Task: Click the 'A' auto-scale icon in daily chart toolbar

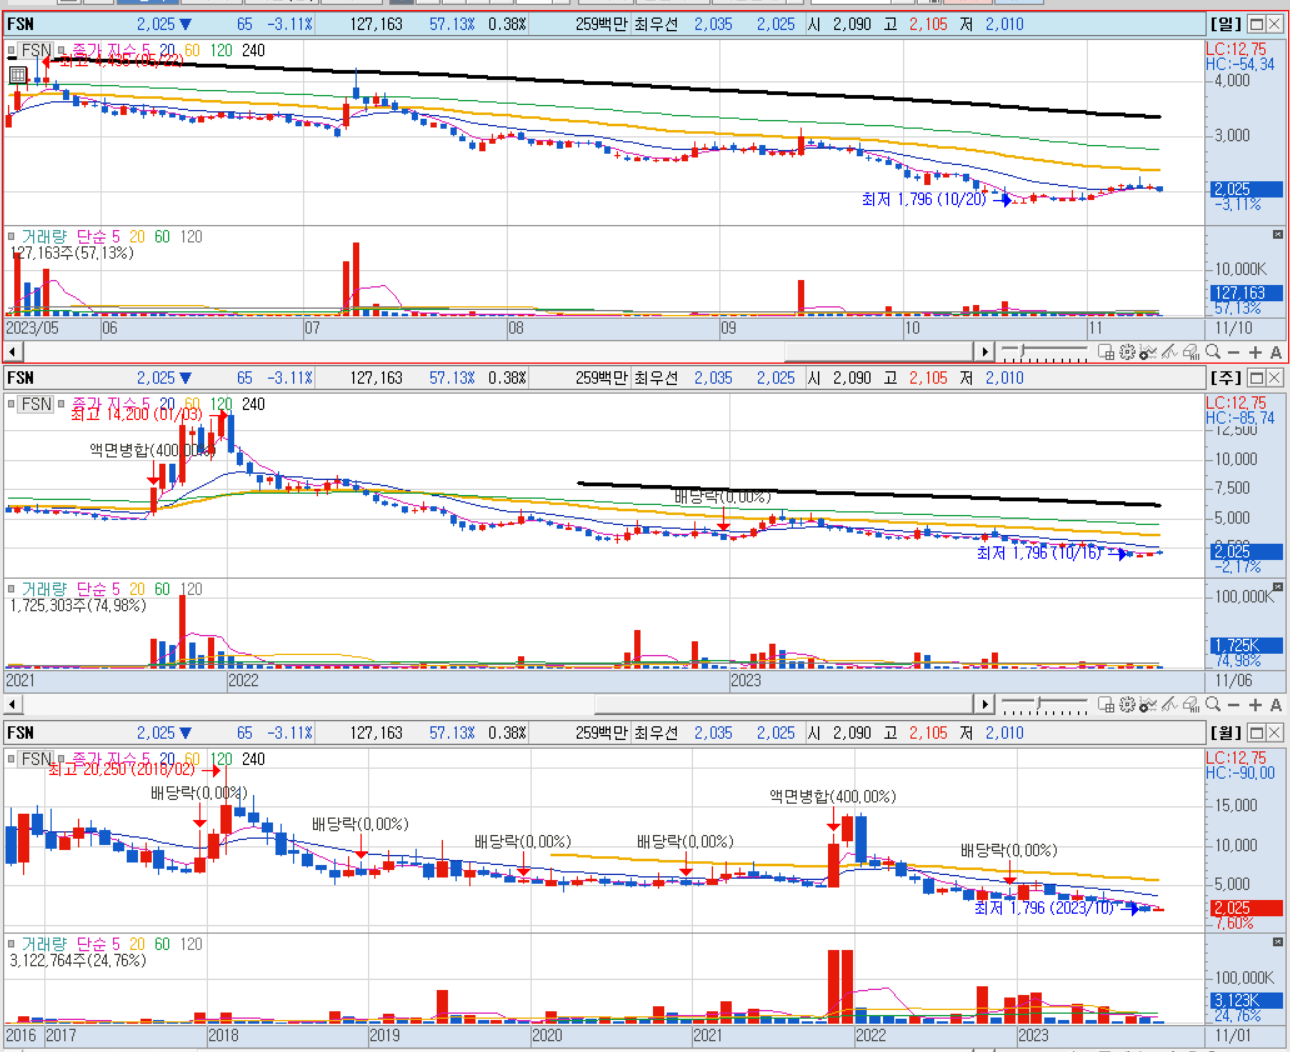Action: (x=1276, y=352)
